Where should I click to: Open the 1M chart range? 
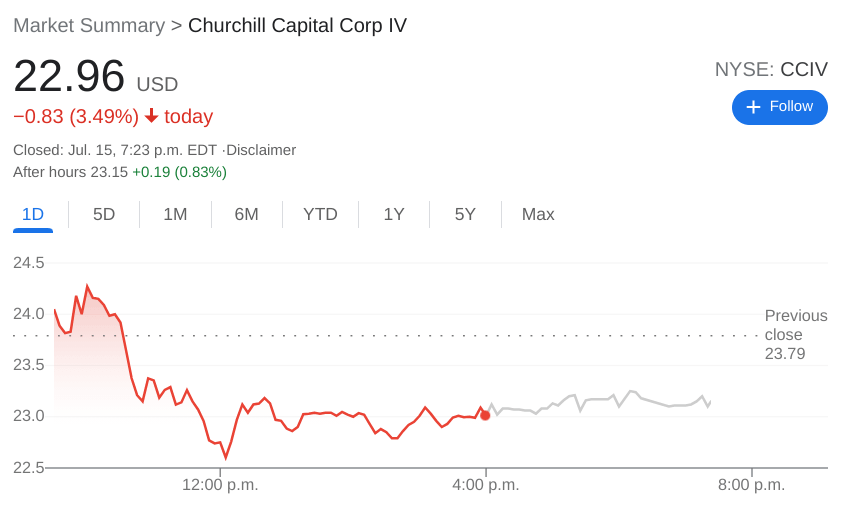[175, 214]
